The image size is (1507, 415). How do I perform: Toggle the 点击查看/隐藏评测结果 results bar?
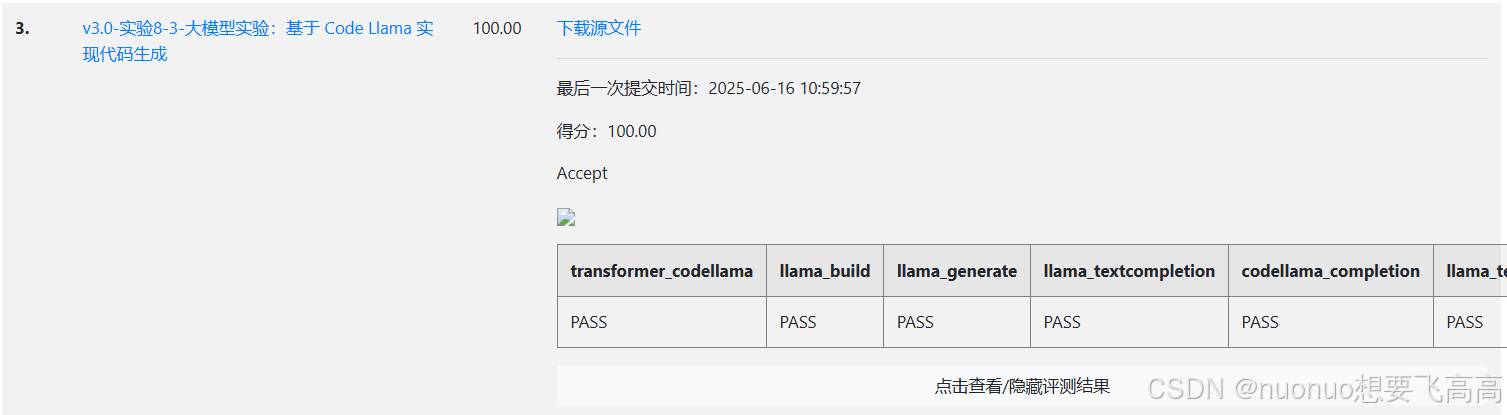pyautogui.click(x=1022, y=386)
